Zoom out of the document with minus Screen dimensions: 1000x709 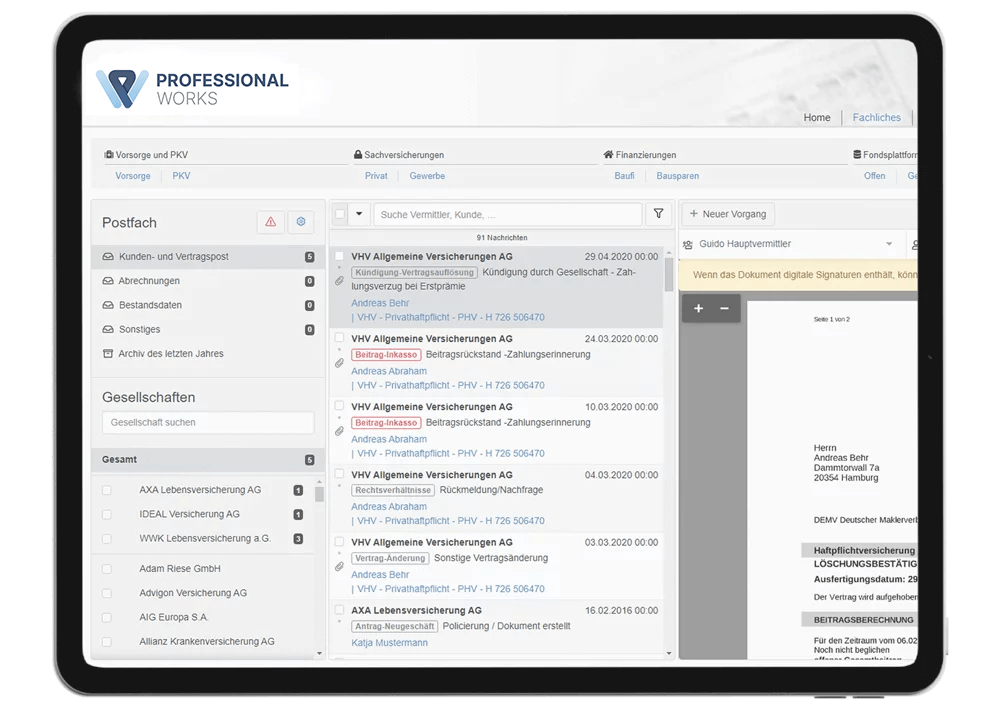(724, 309)
